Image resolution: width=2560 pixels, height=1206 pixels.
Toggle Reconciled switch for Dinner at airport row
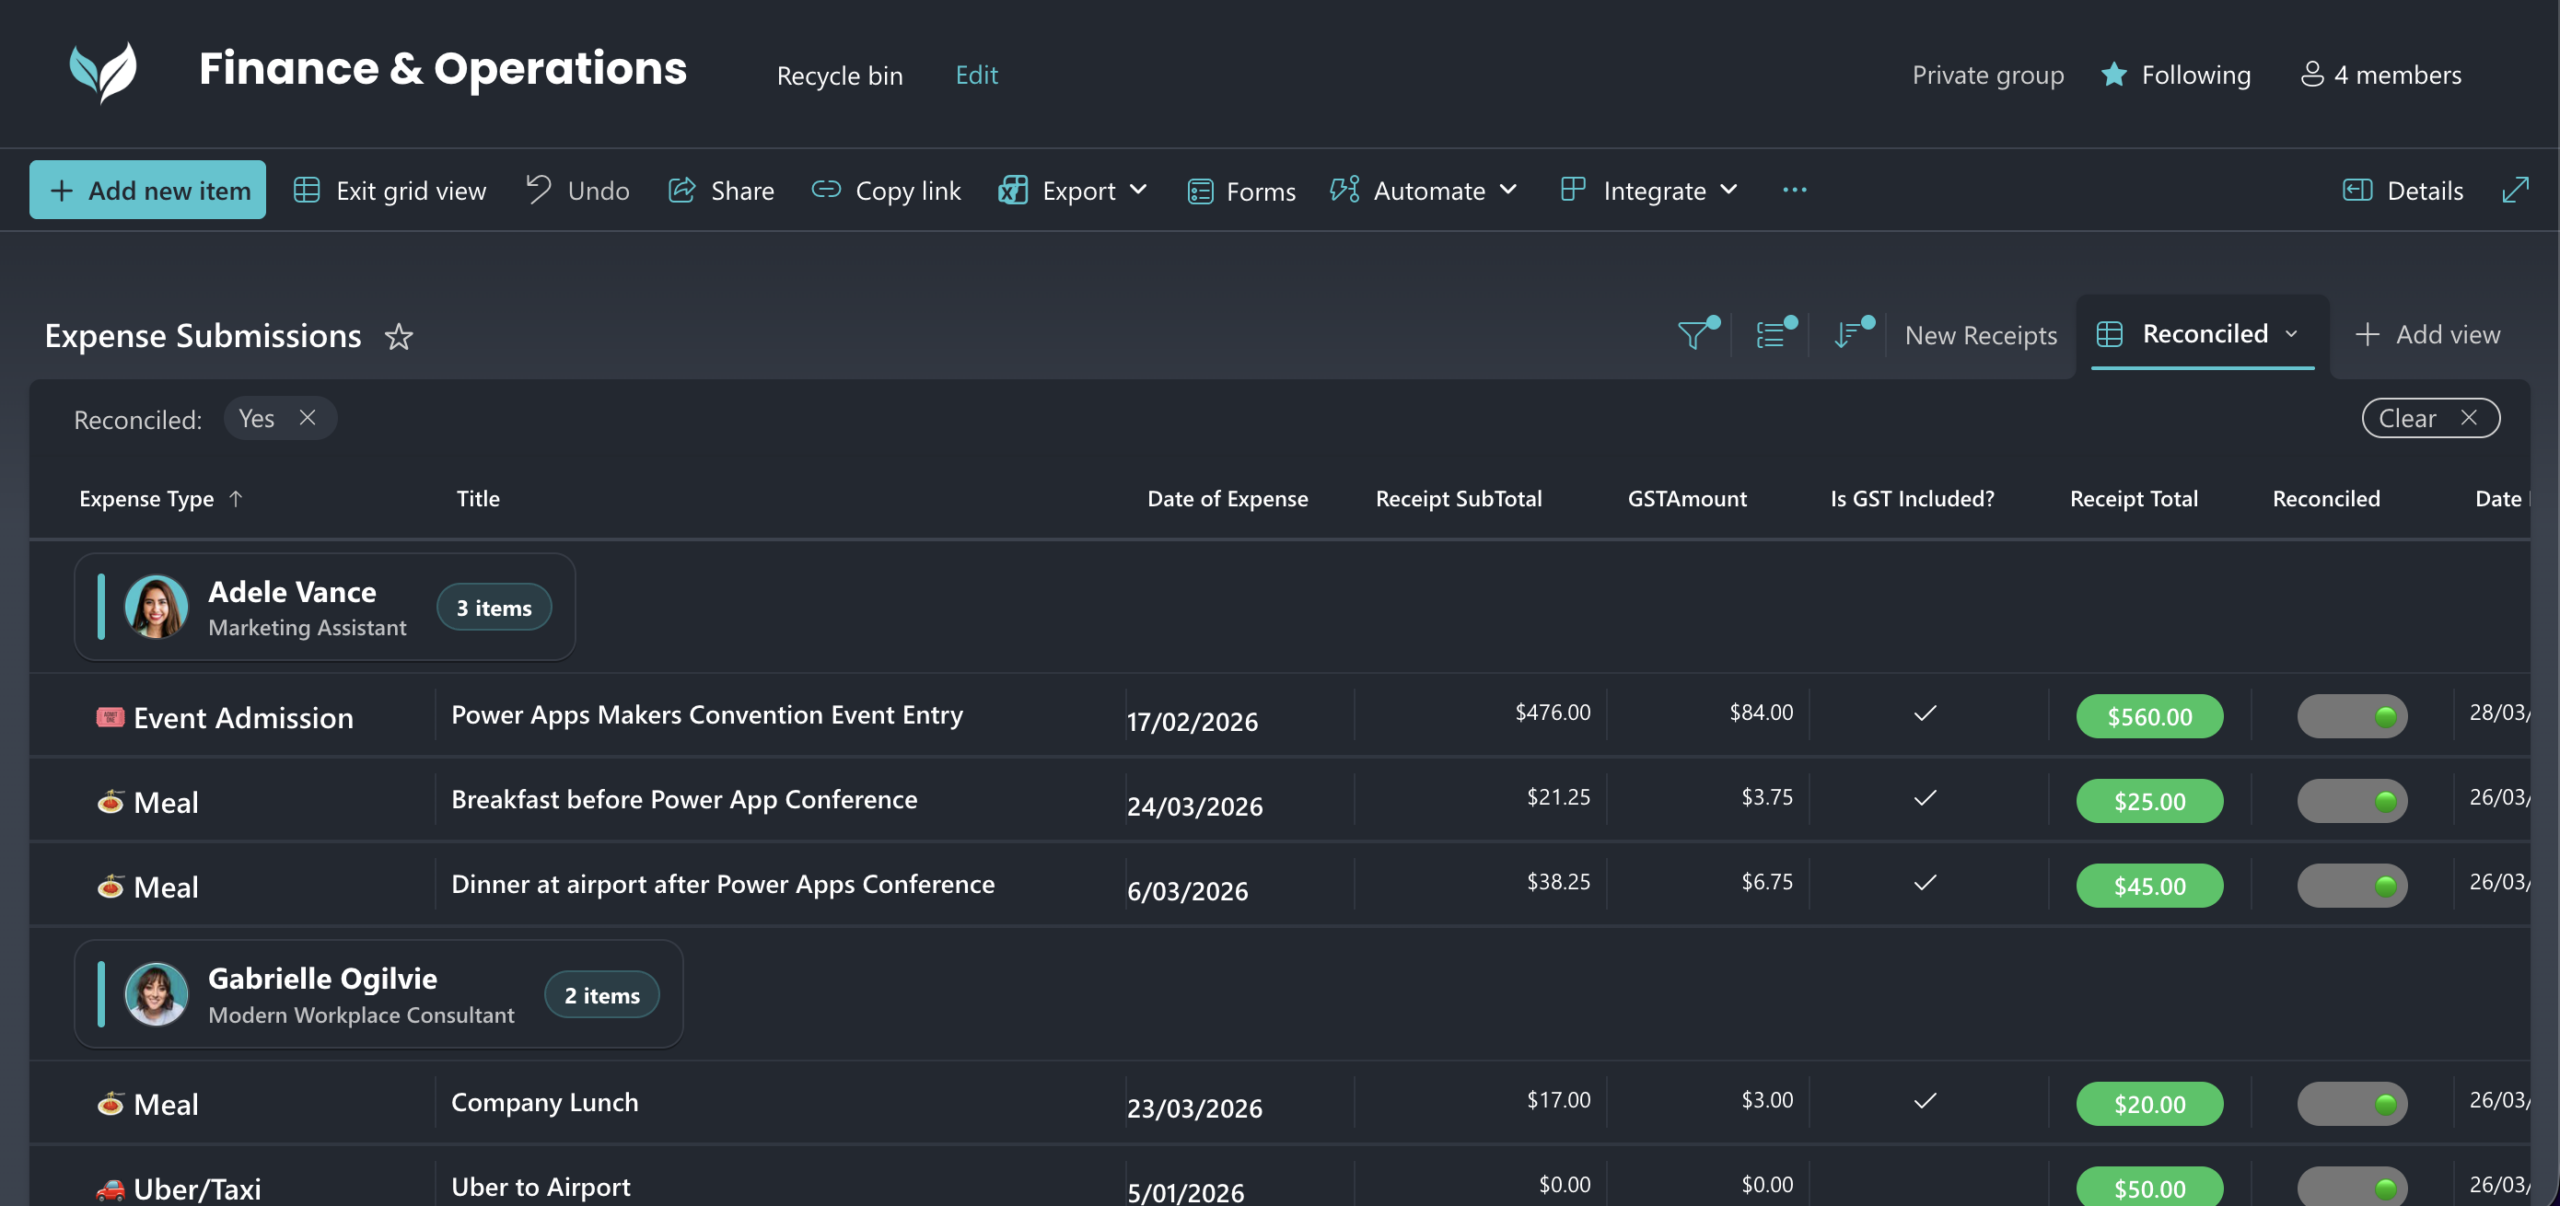tap(2352, 886)
